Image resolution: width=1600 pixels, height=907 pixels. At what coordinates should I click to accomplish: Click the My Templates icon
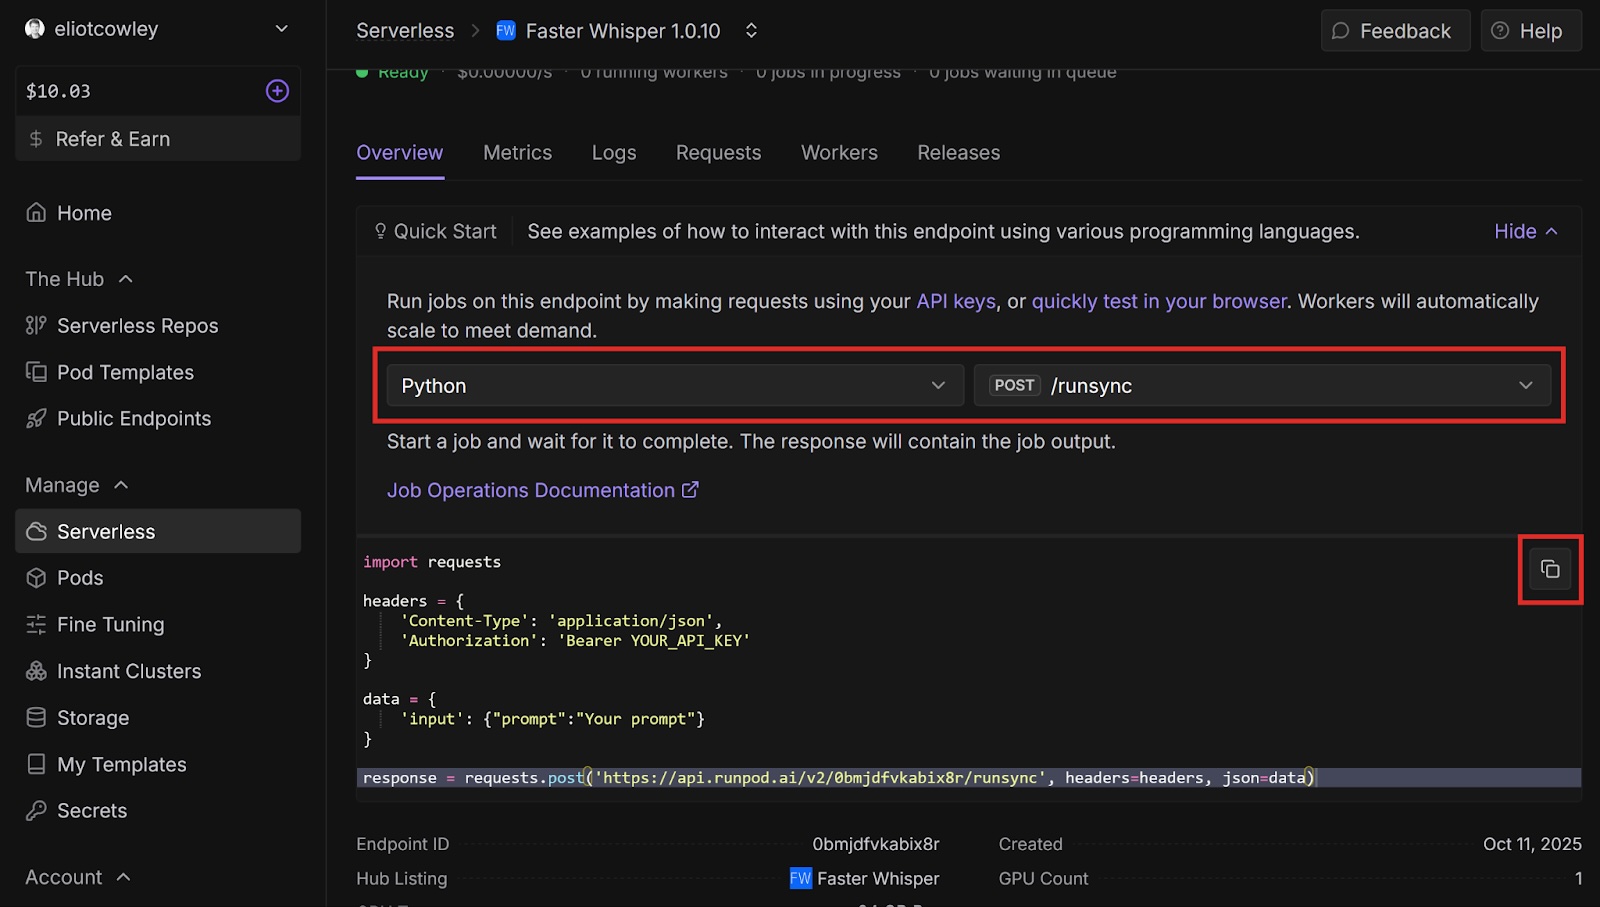36,764
